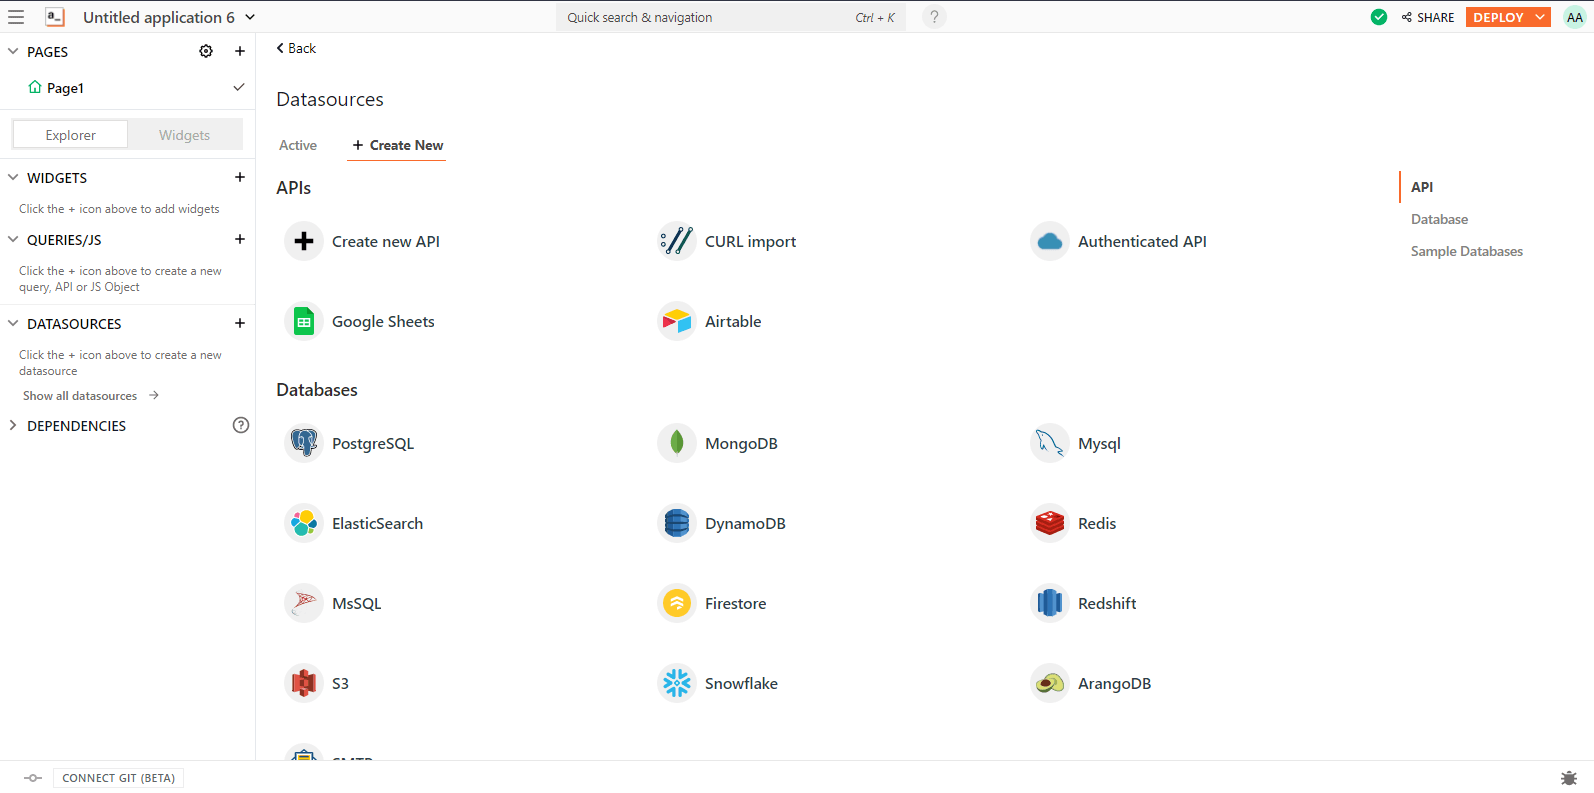Select the Redis database icon
Screen dimensions: 1594x793
1050,523
